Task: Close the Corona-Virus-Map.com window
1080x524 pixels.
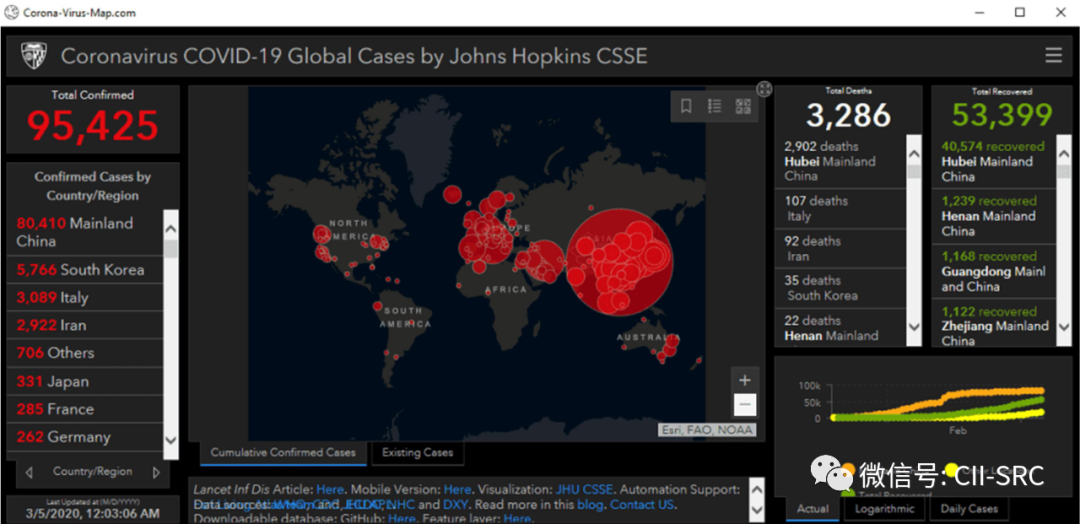Action: (x=1059, y=12)
